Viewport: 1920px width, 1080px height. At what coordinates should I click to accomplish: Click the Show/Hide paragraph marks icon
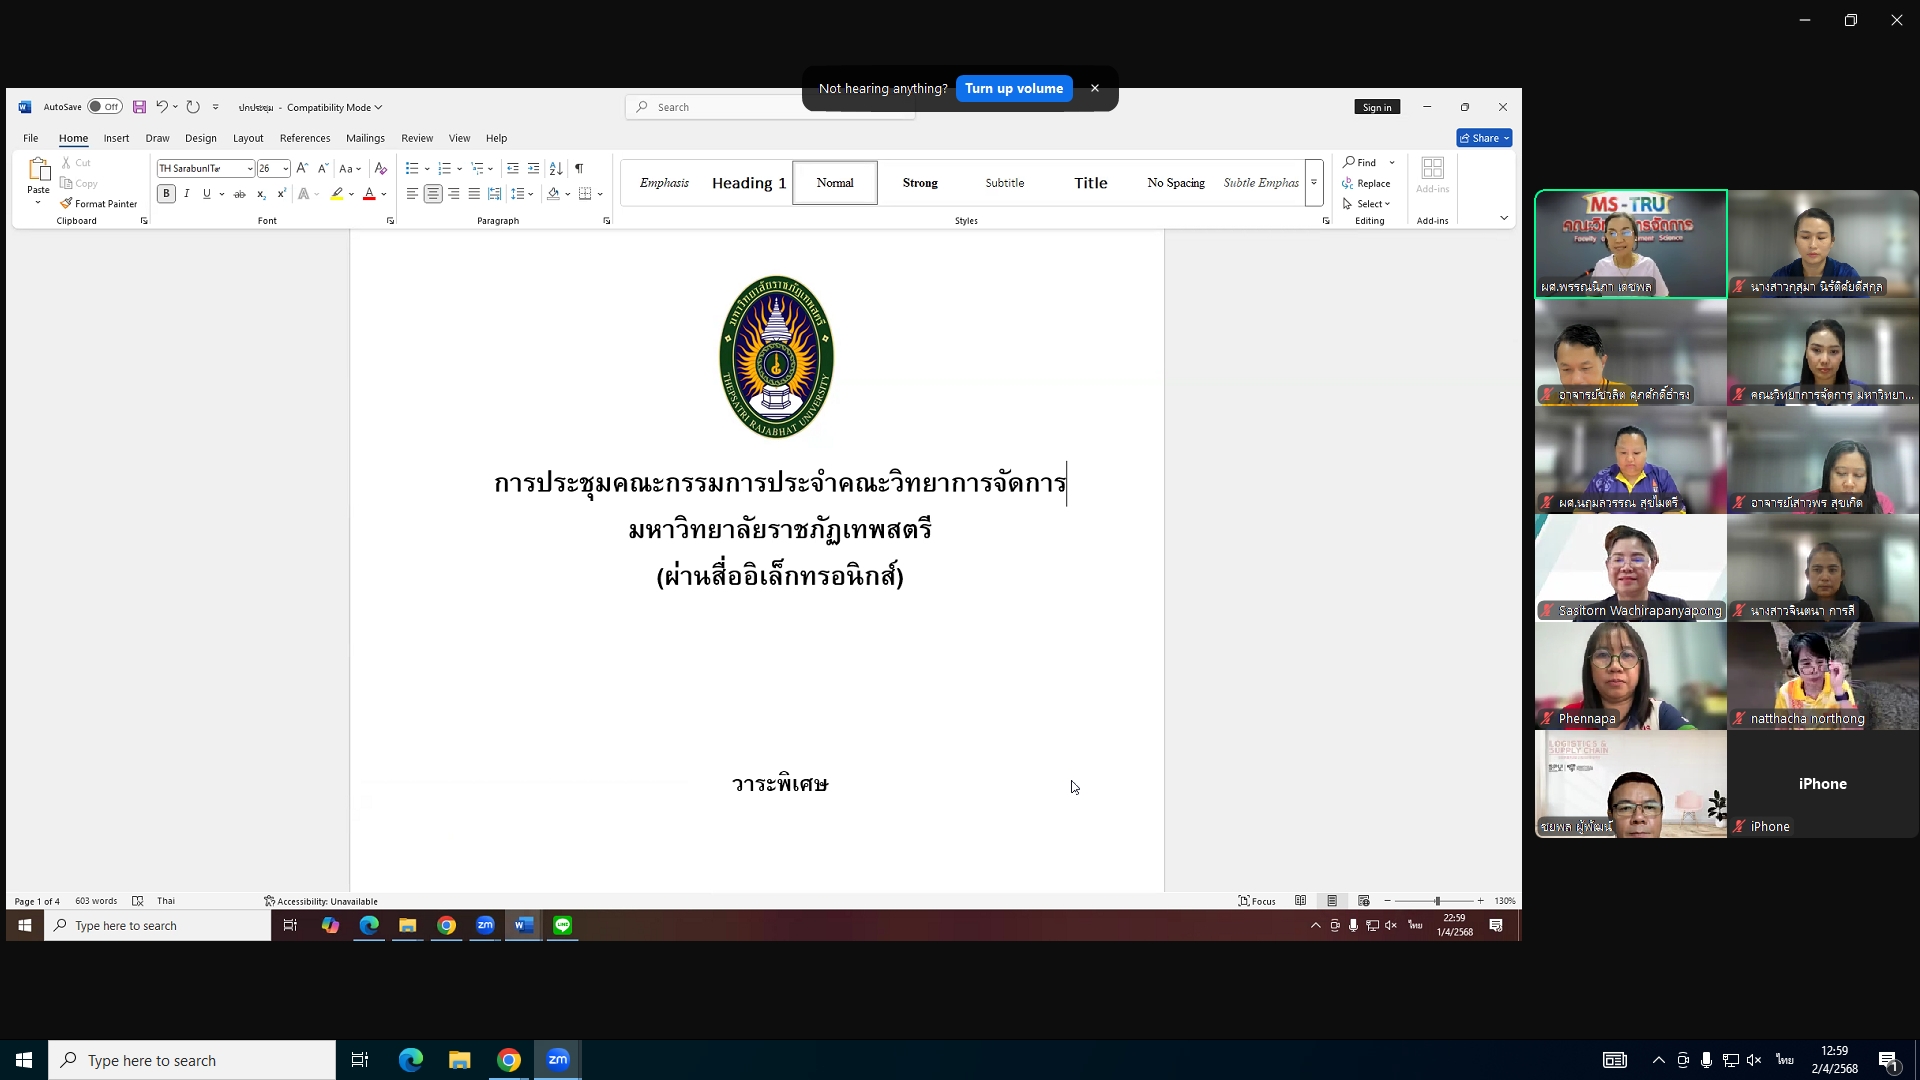579,168
